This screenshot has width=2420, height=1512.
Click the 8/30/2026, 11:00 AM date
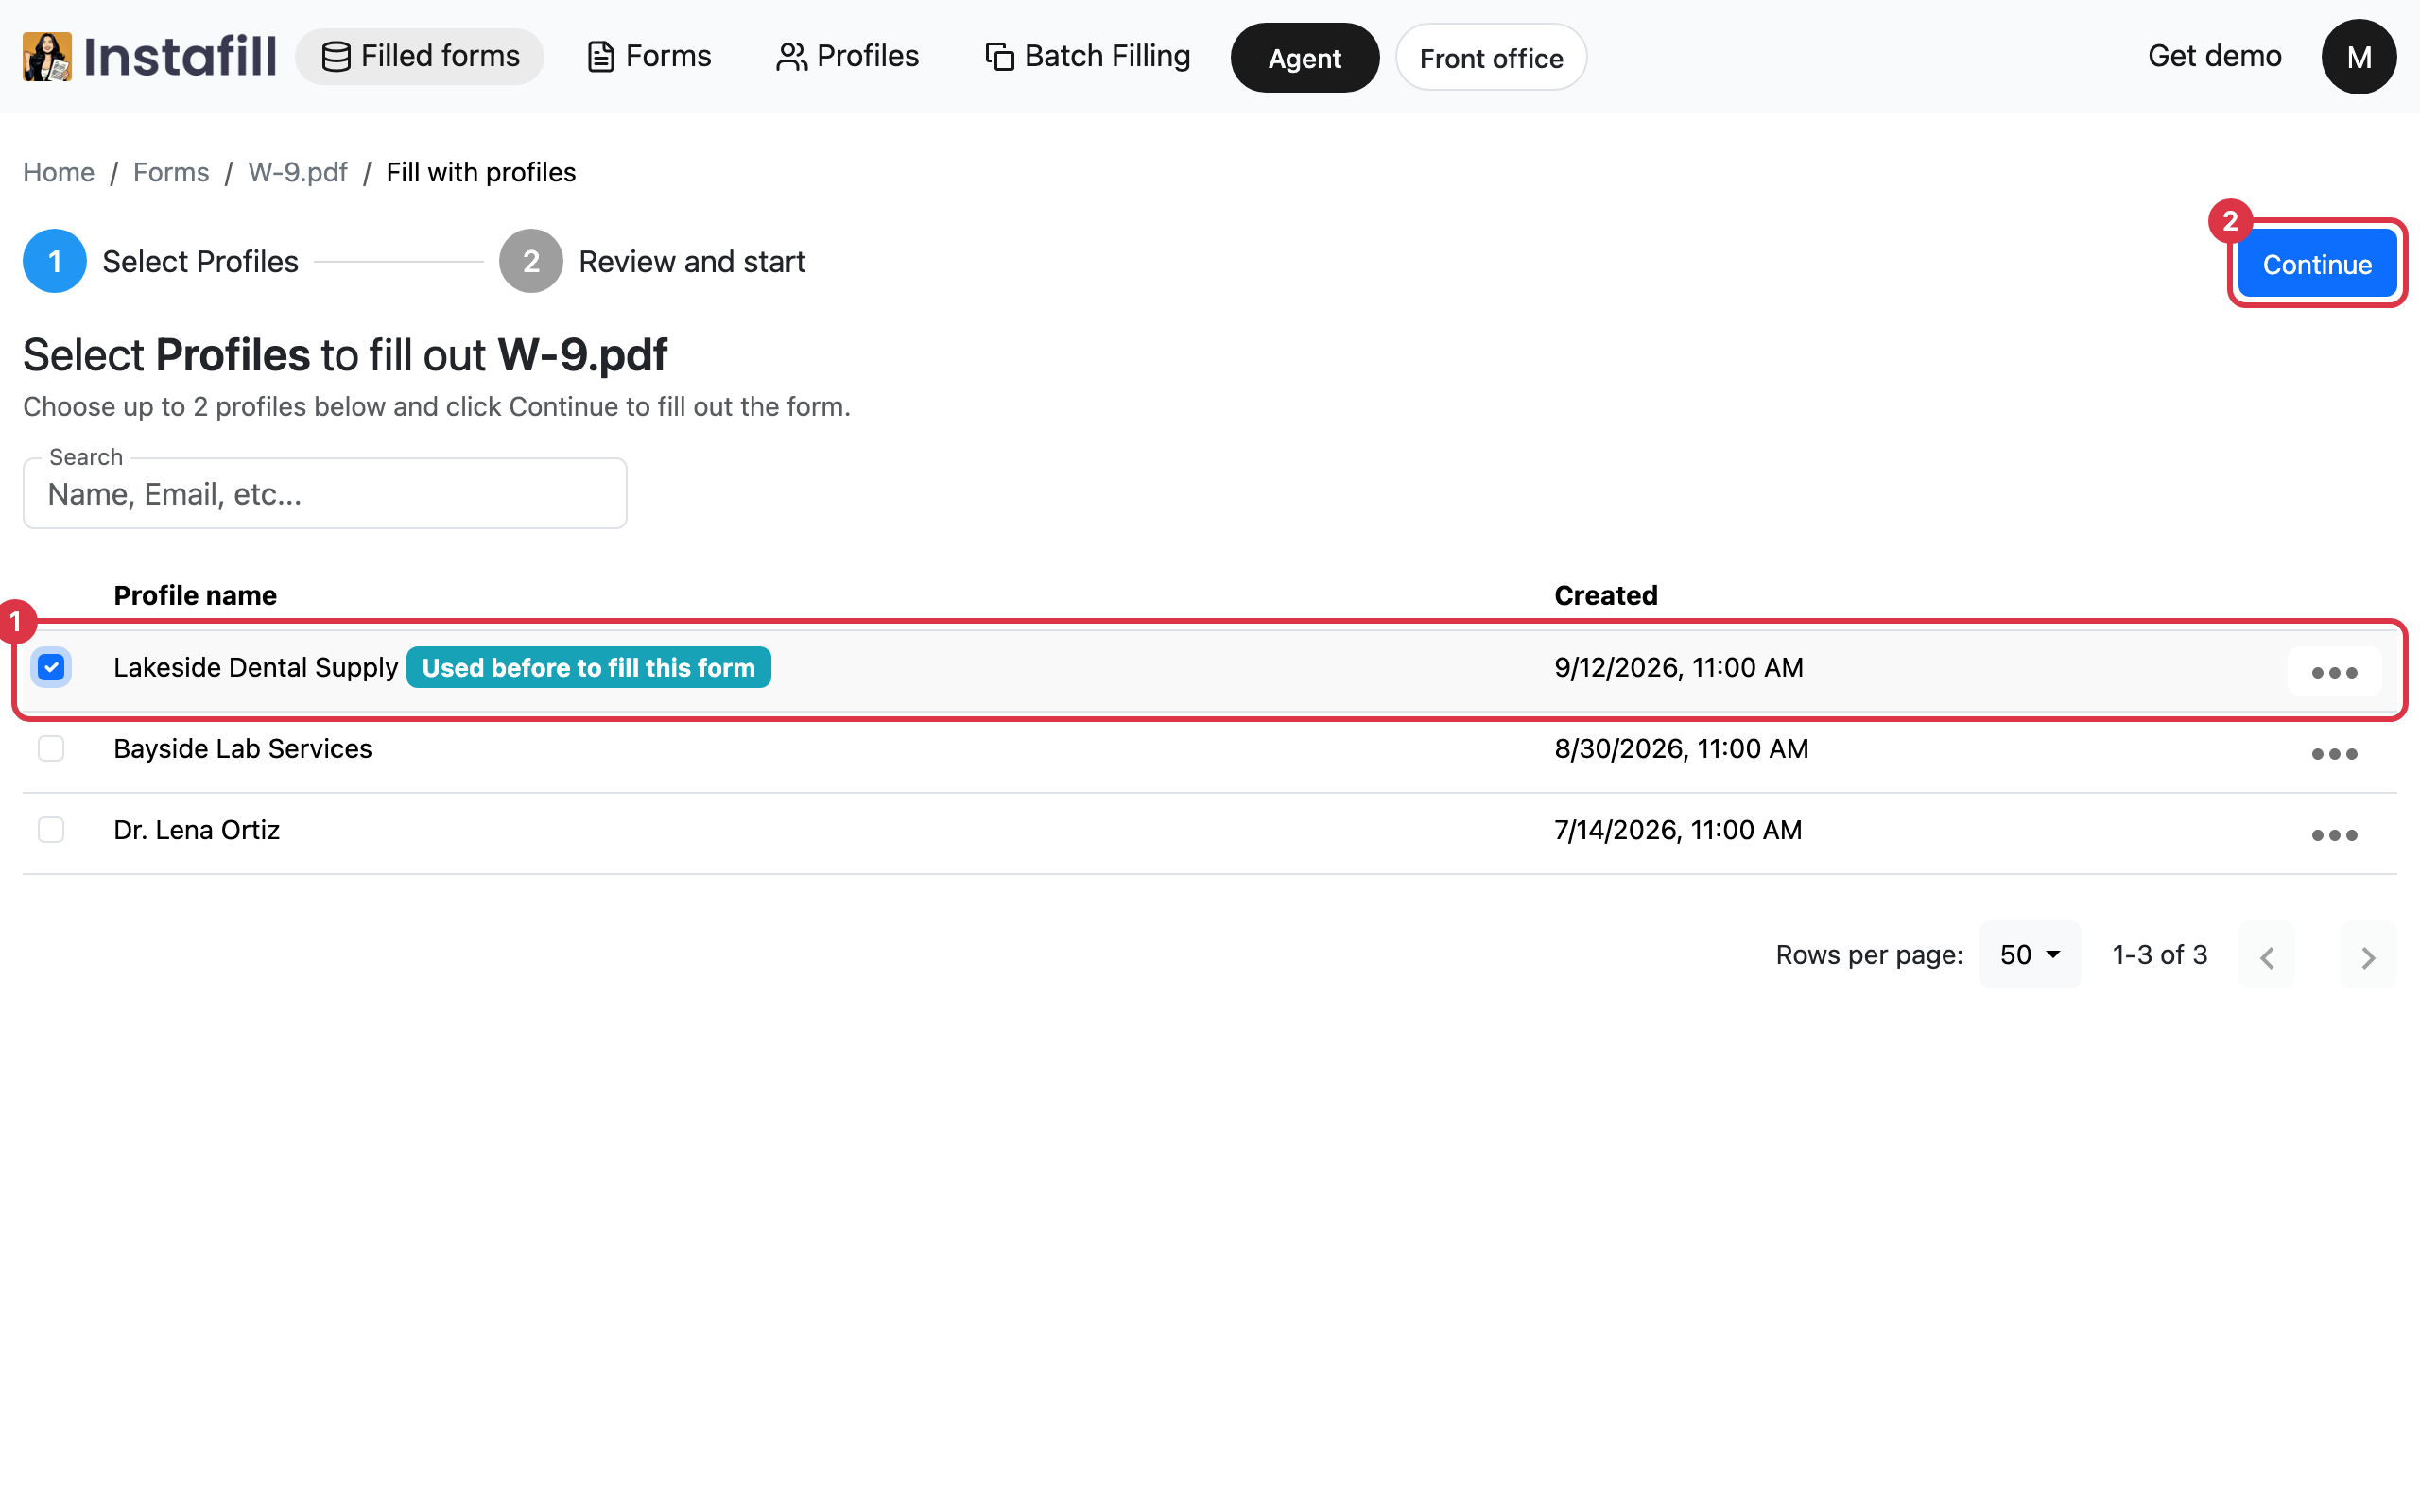(x=1681, y=749)
